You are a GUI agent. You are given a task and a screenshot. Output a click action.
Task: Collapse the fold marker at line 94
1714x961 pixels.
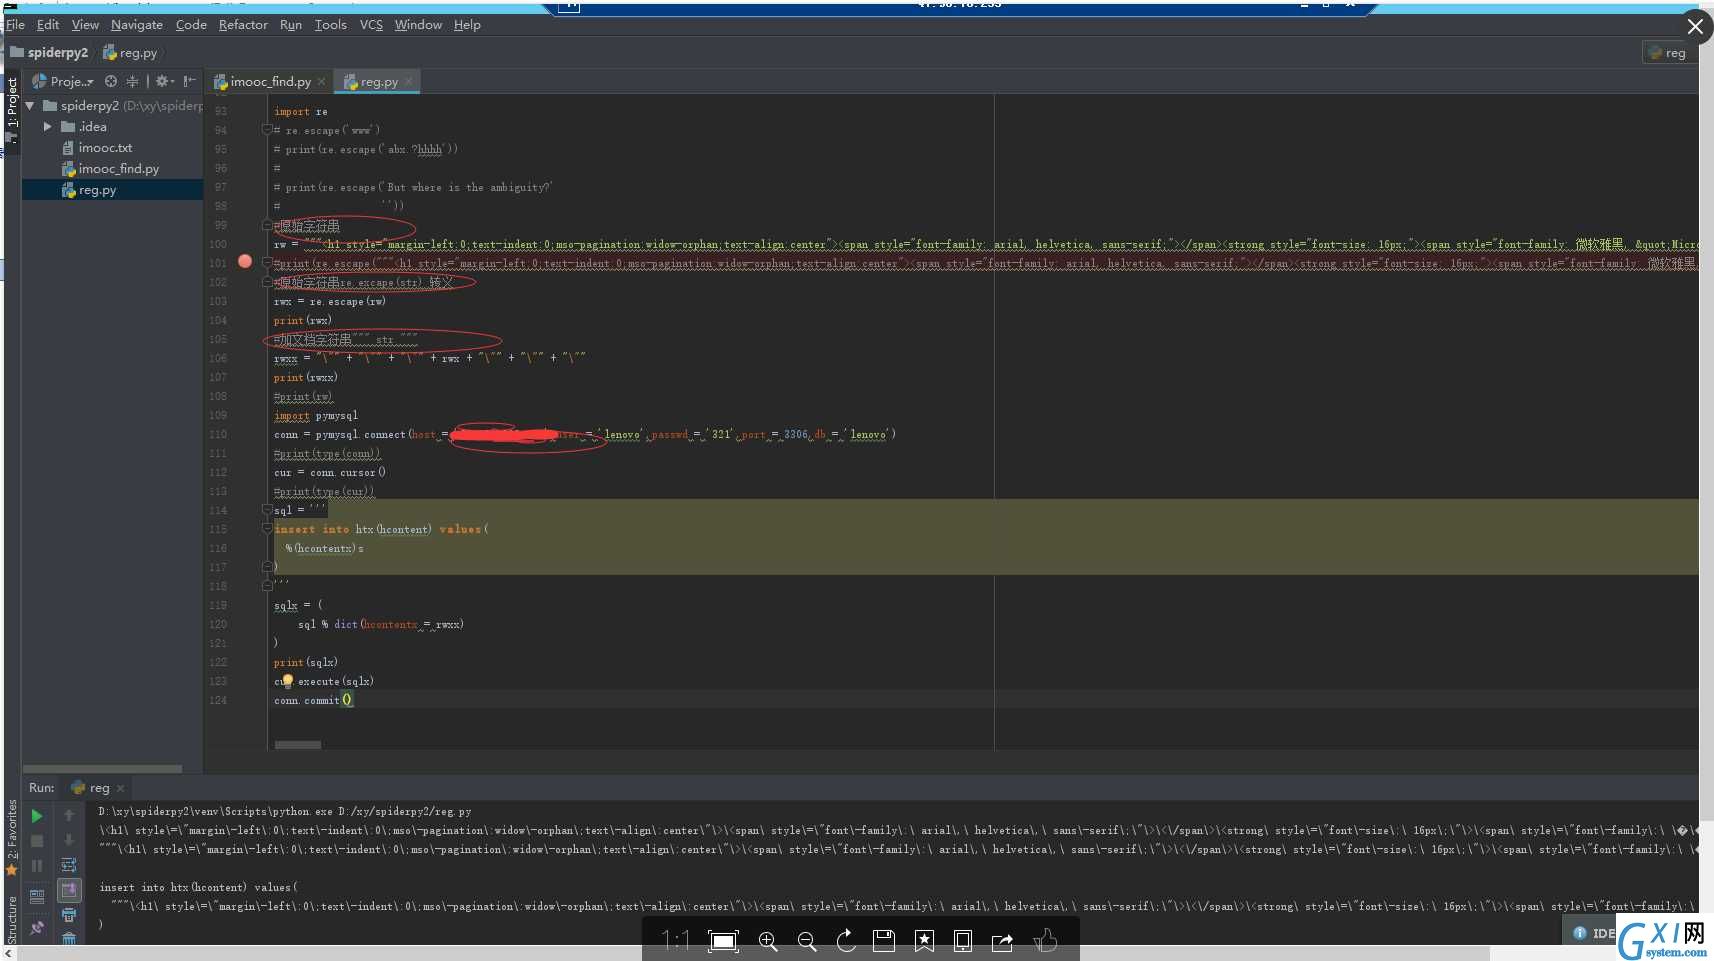click(x=267, y=130)
